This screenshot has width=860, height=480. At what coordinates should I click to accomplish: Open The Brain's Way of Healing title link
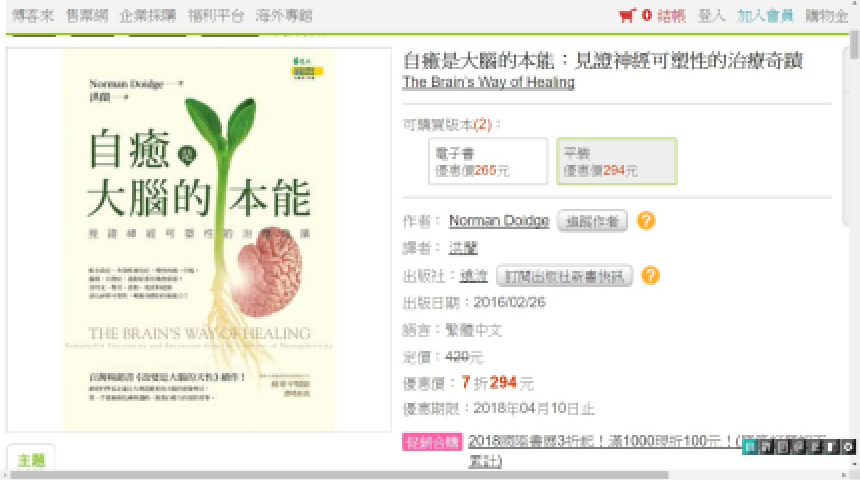coord(488,82)
